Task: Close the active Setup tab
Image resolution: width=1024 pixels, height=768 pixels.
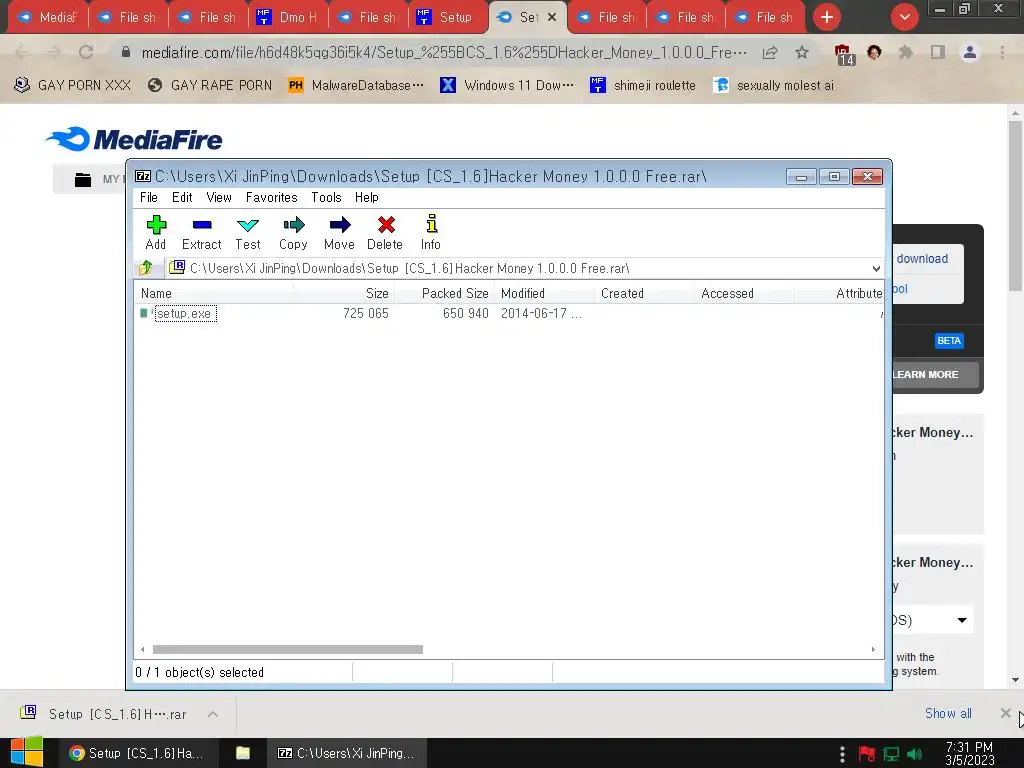Action: tap(552, 17)
